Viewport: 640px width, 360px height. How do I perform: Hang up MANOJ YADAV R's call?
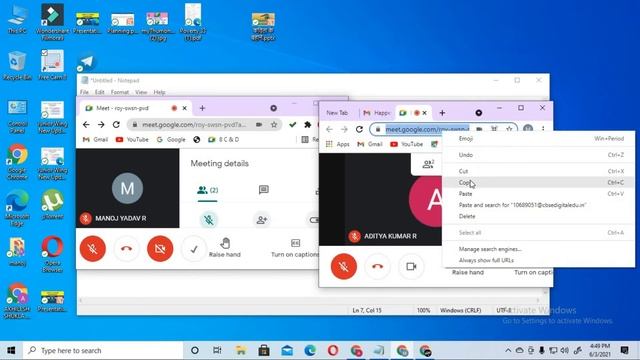coord(127,249)
